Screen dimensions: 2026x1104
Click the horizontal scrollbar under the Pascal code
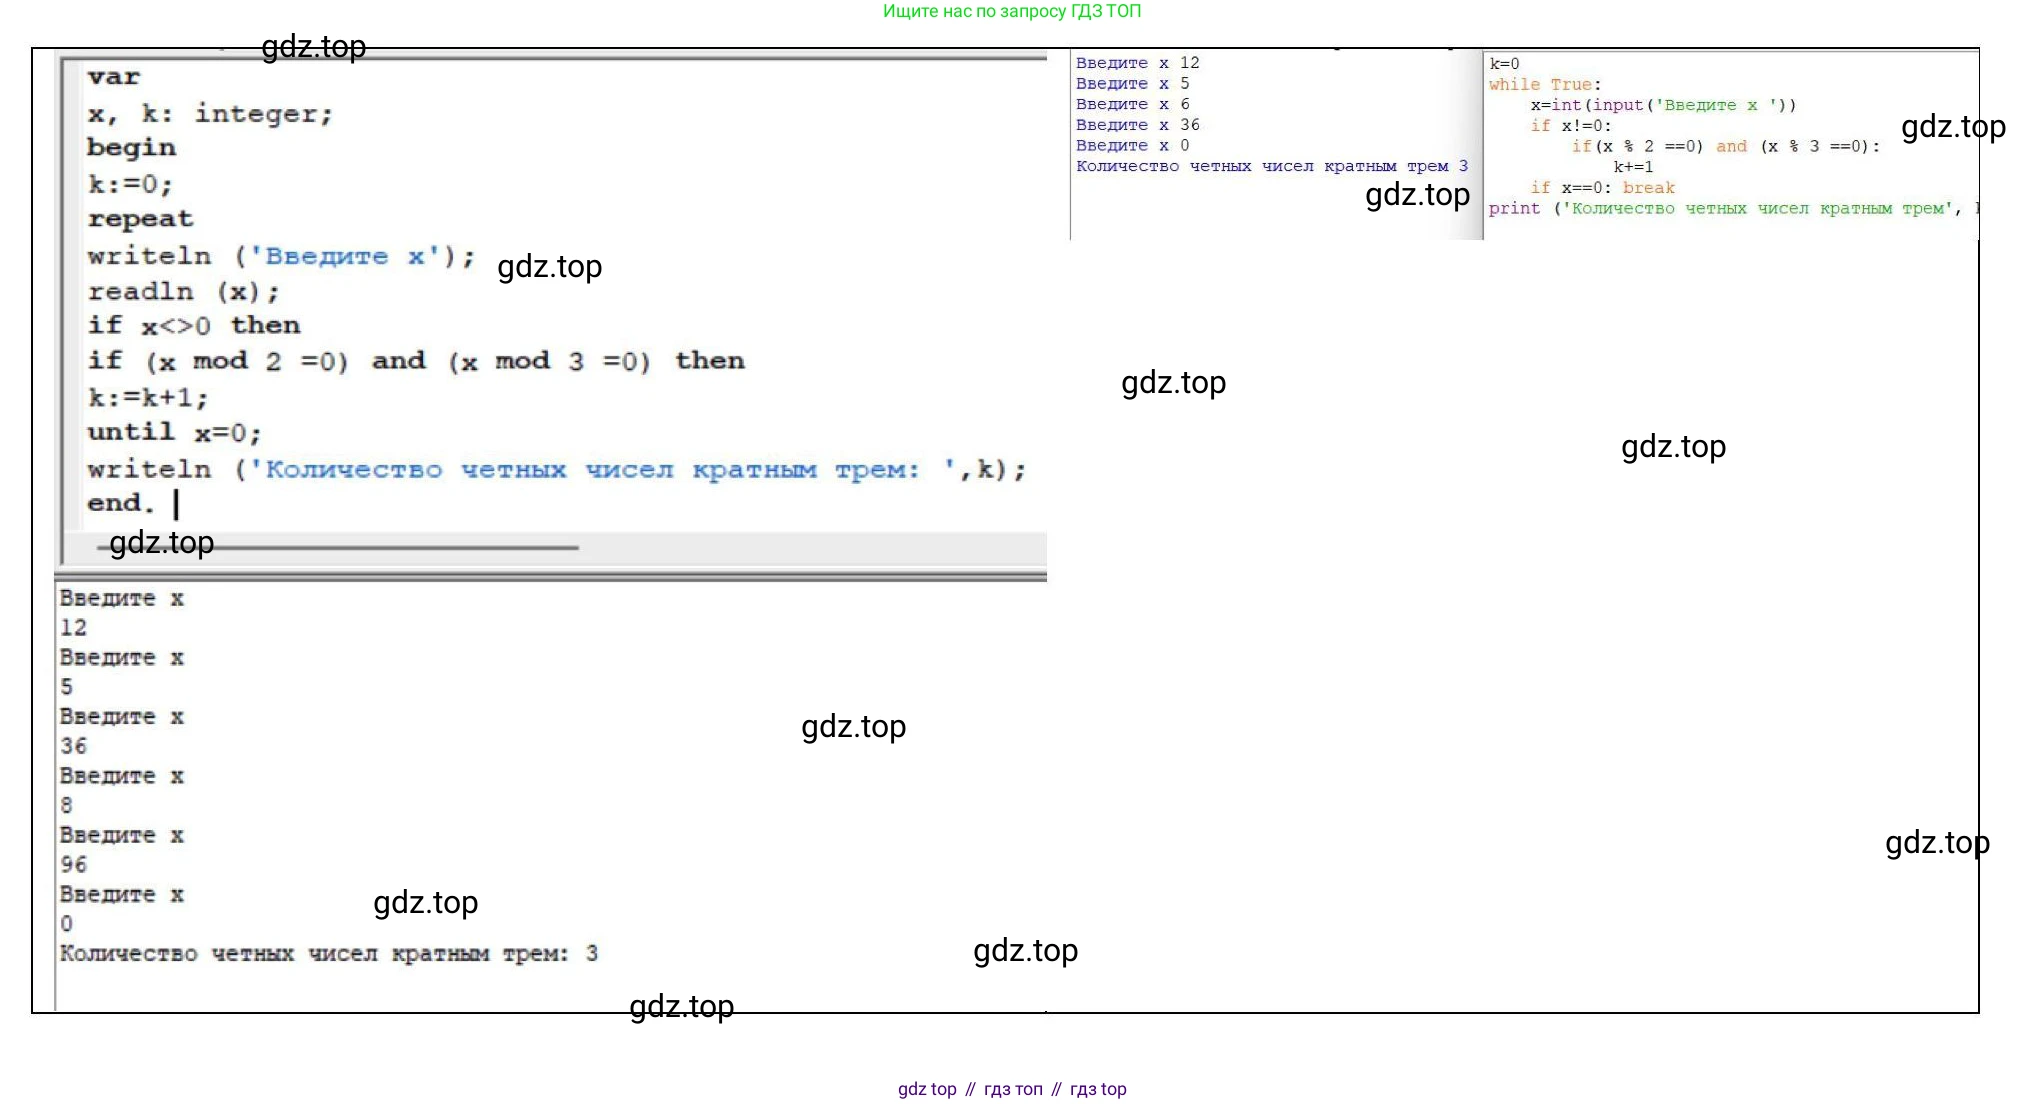[x=340, y=548]
